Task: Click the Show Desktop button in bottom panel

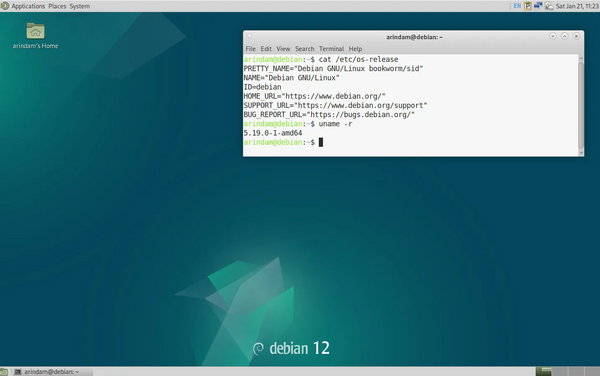Action: 4,372
